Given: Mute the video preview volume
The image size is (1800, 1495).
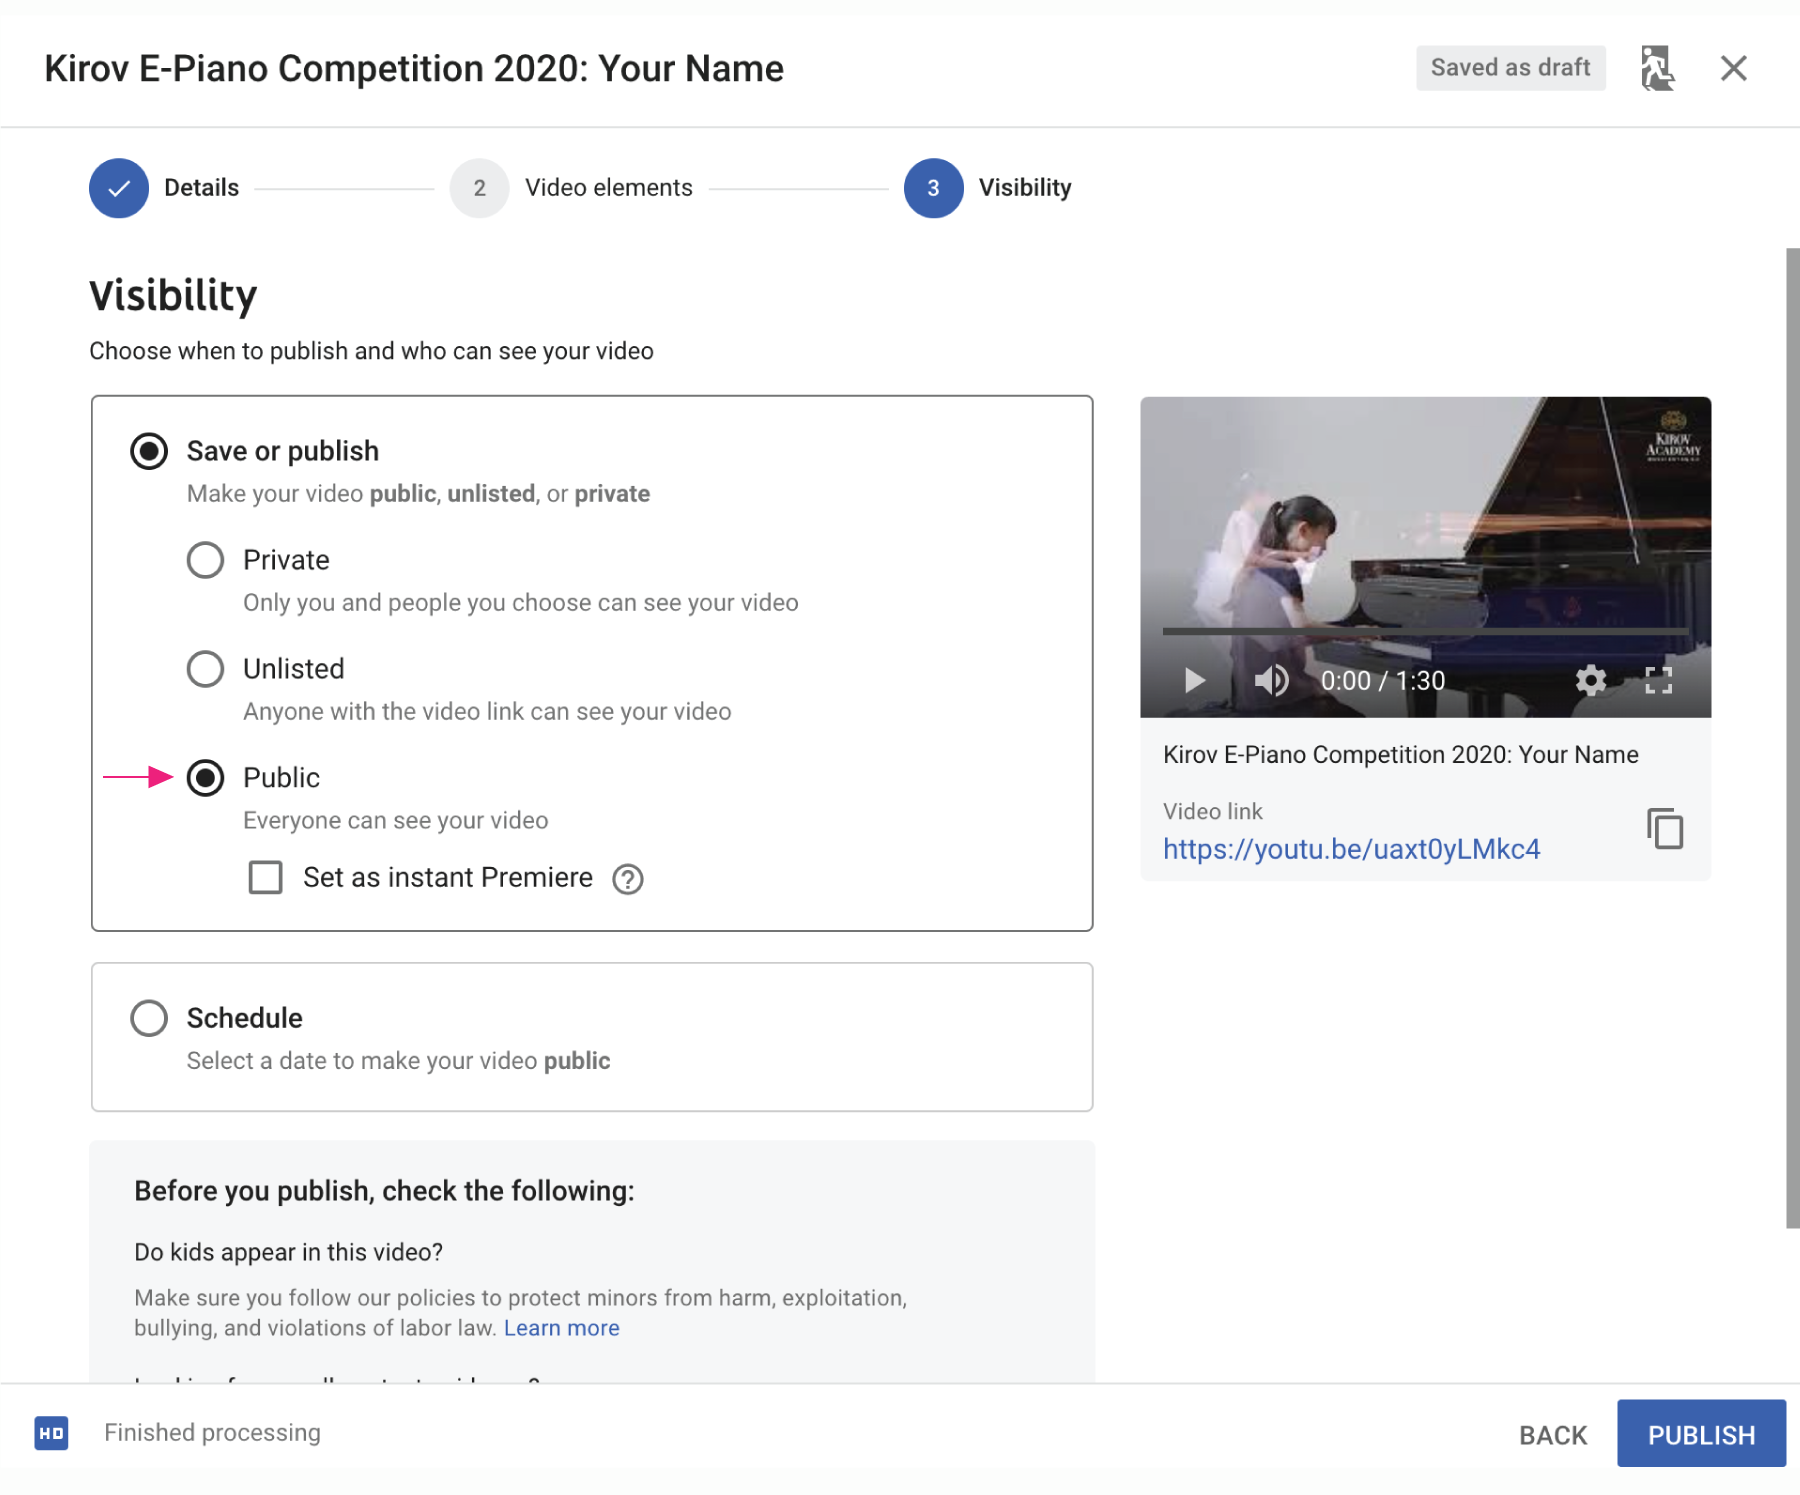Looking at the screenshot, I should 1271,681.
